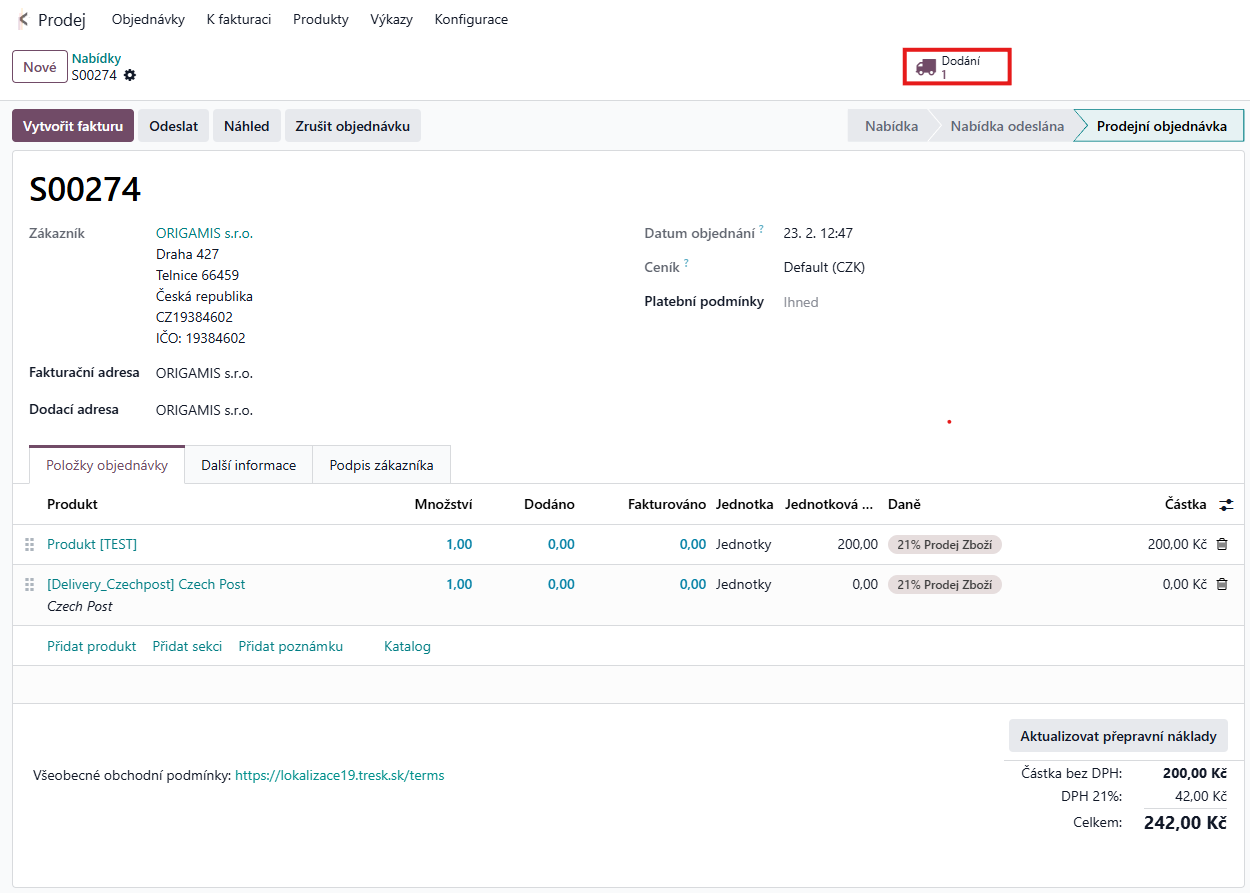Open the Dodání delivery truck button
This screenshot has height=893, width=1250.
click(x=955, y=67)
